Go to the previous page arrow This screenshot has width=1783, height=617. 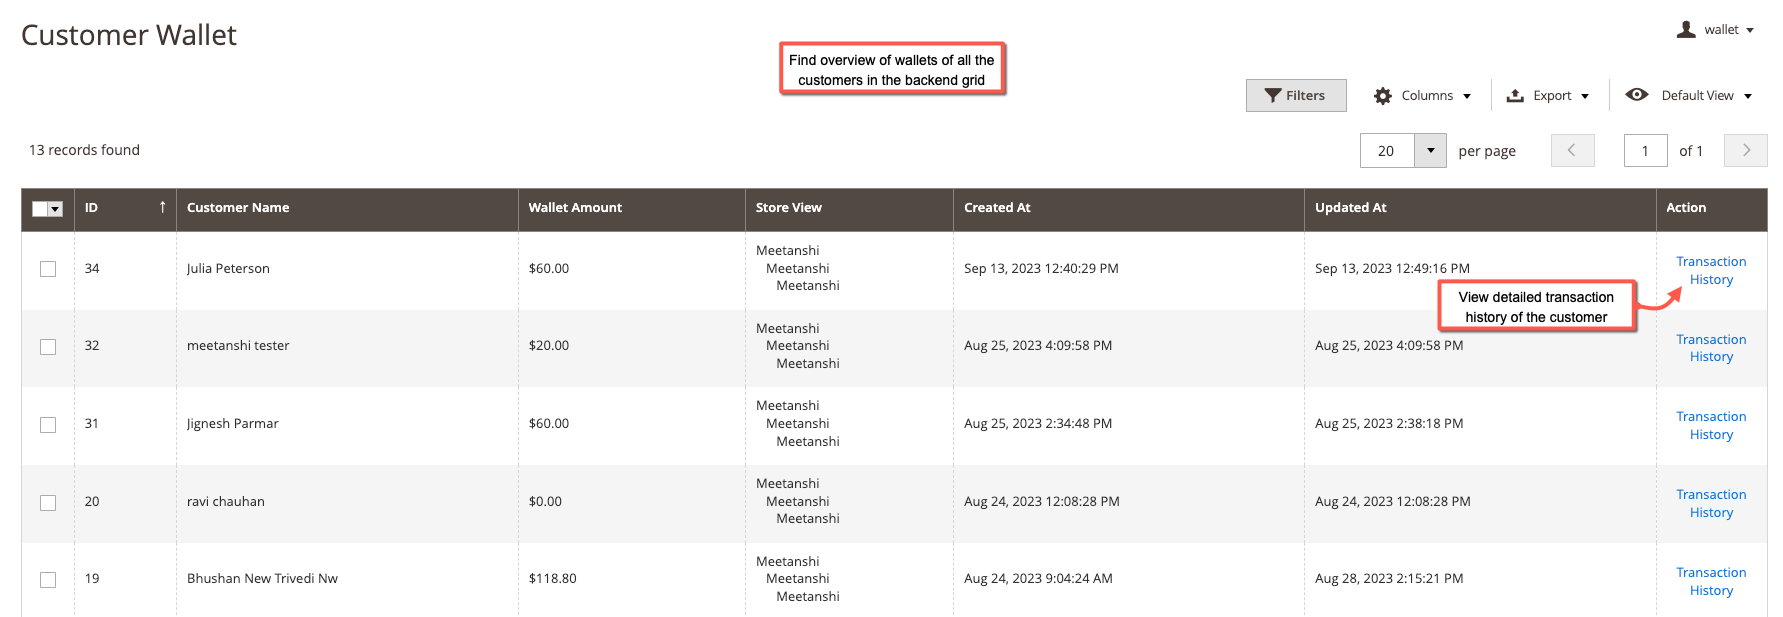[x=1572, y=151]
